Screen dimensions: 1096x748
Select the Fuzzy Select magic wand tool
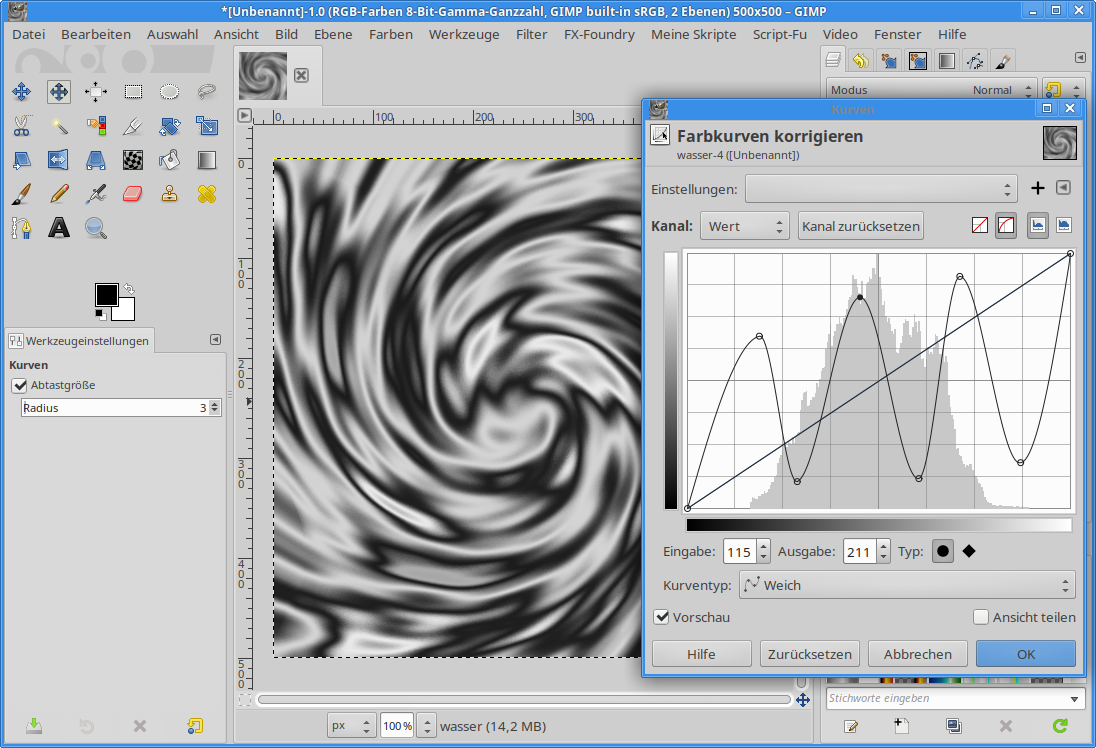[59, 126]
